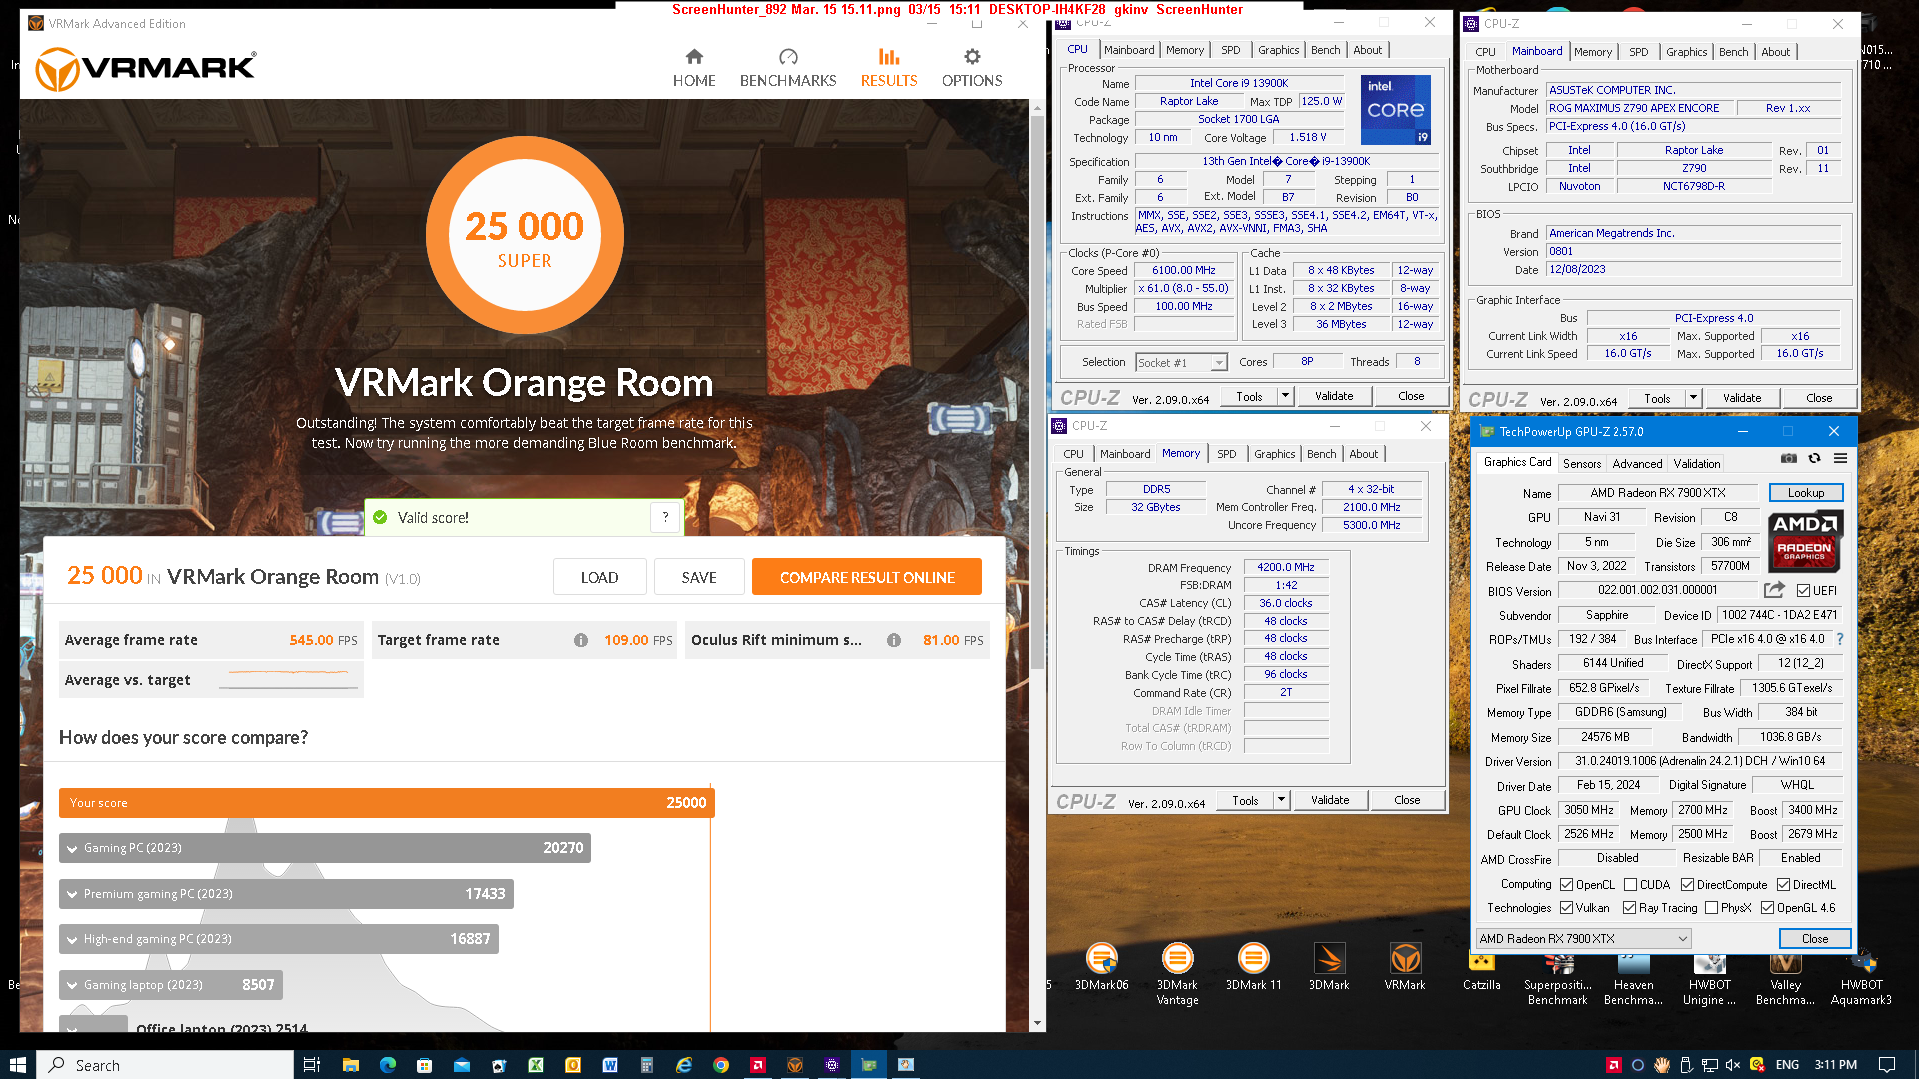Open the VRMark desktop shortcut

click(1405, 966)
